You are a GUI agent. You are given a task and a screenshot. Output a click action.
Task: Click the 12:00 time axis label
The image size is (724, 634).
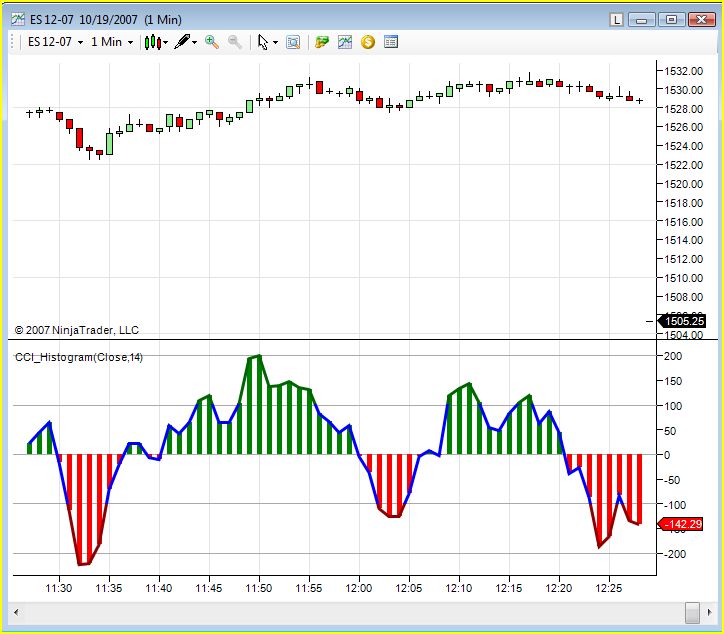[x=359, y=588]
